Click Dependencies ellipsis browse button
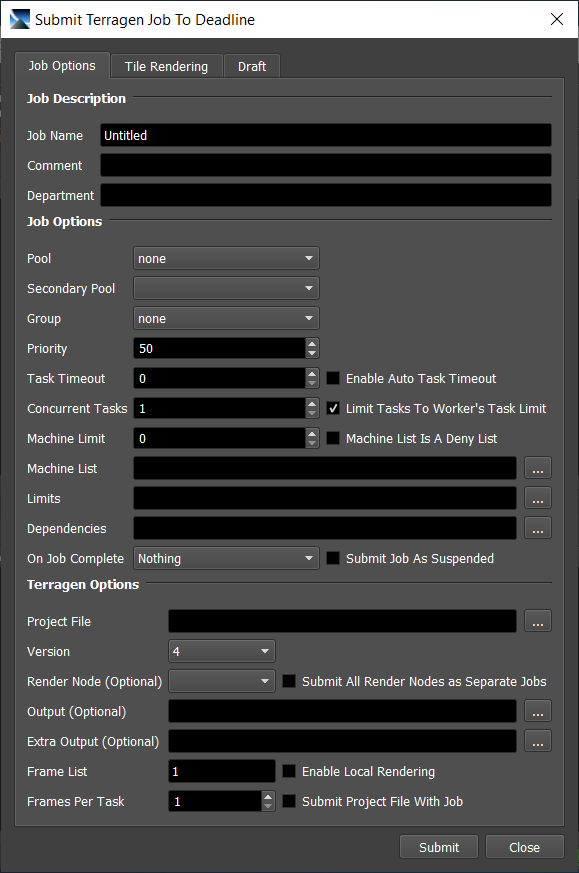The height and width of the screenshot is (873, 579). [538, 528]
